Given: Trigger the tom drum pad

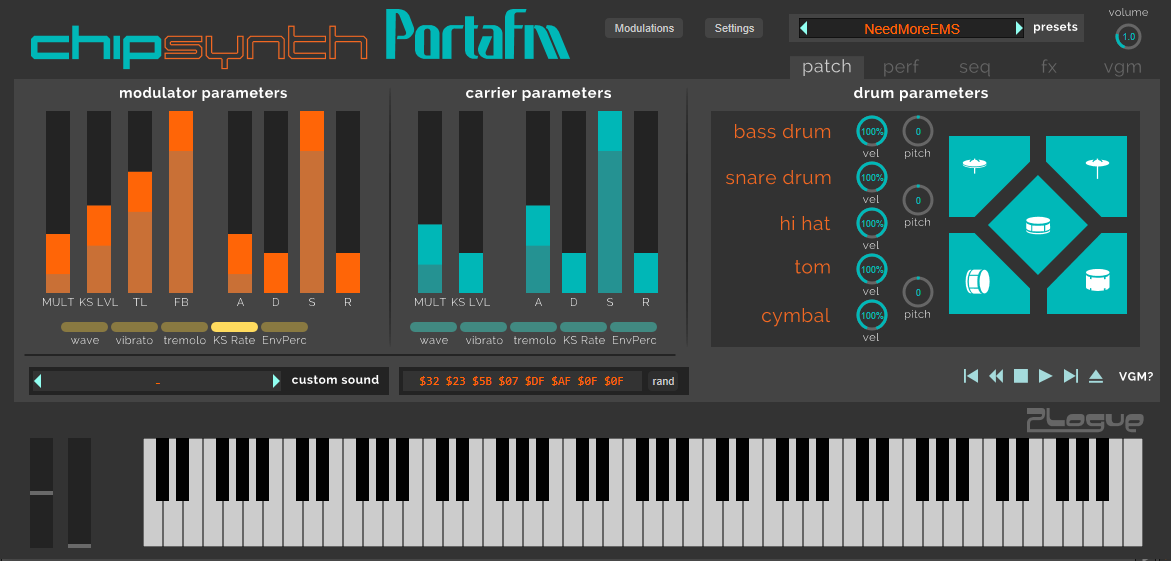Looking at the screenshot, I should 1096,283.
